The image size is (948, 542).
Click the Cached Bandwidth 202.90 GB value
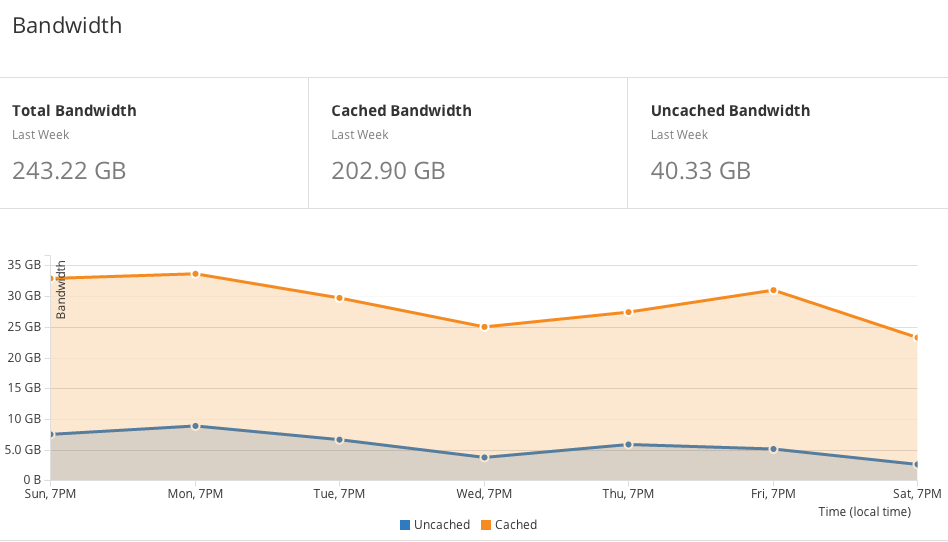click(x=388, y=171)
